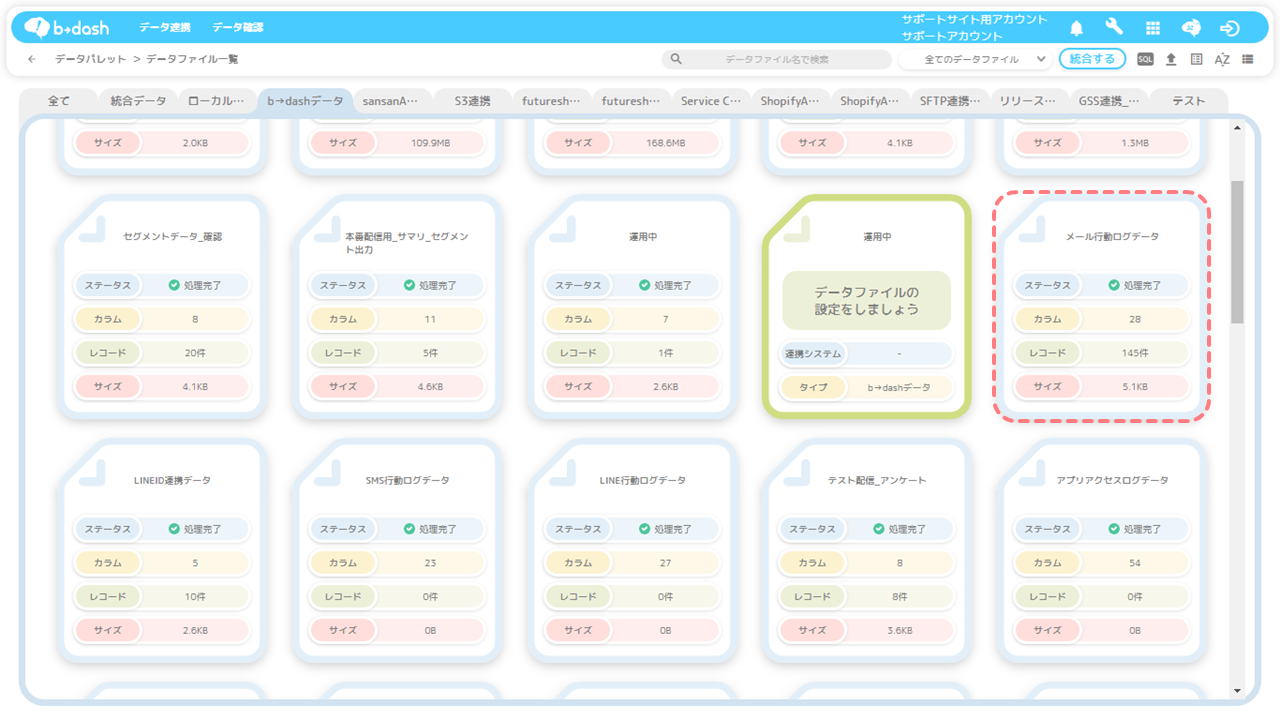Click the 5.1KB size value
The height and width of the screenshot is (720, 1280).
click(x=1134, y=387)
